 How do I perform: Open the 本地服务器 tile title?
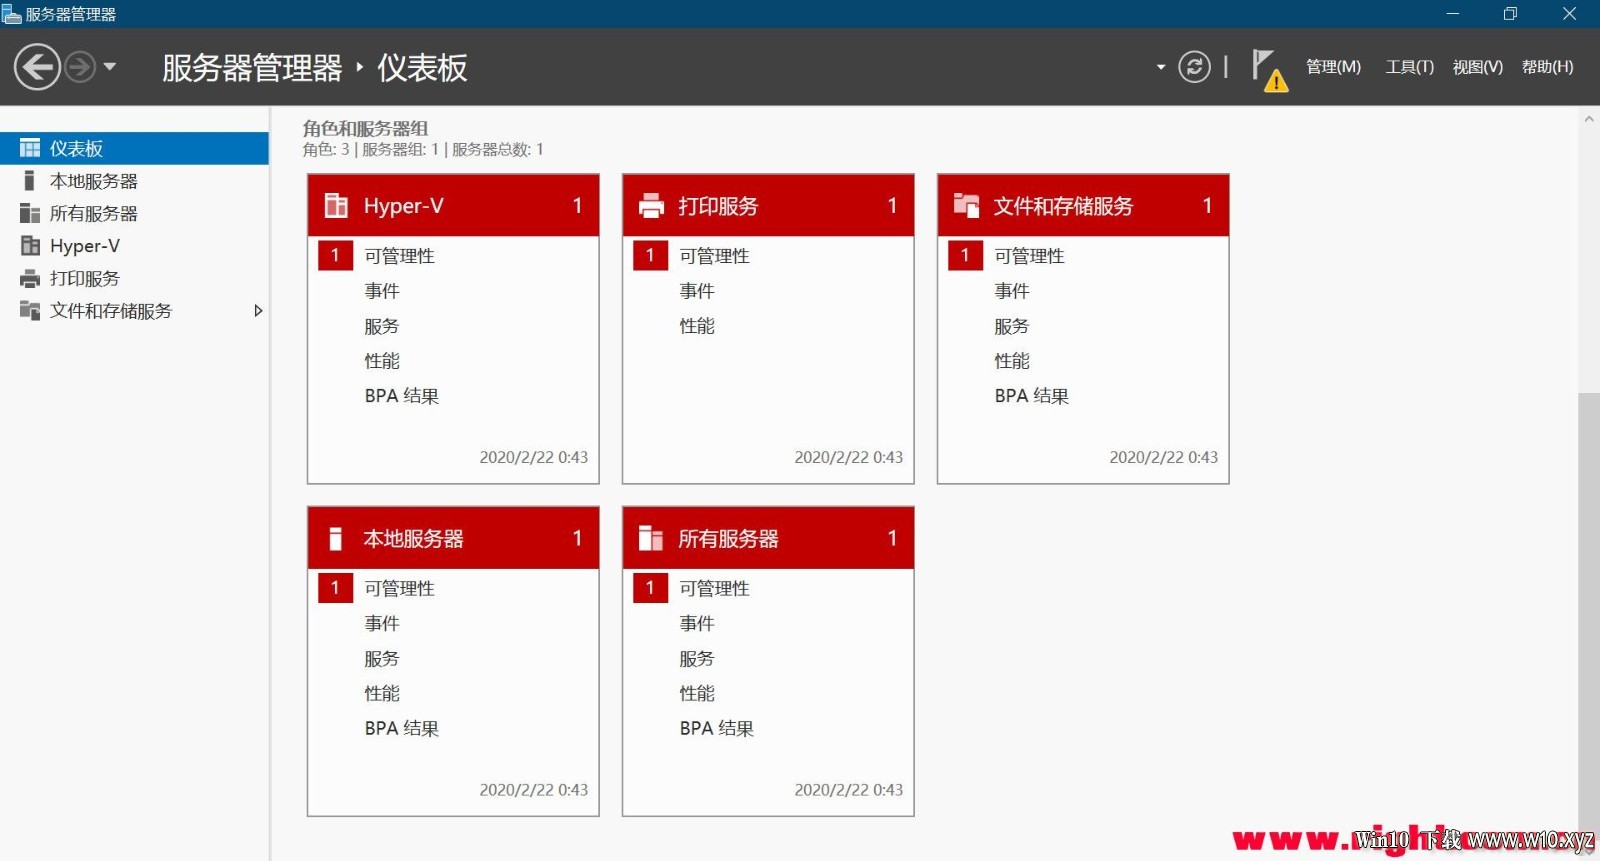click(413, 538)
